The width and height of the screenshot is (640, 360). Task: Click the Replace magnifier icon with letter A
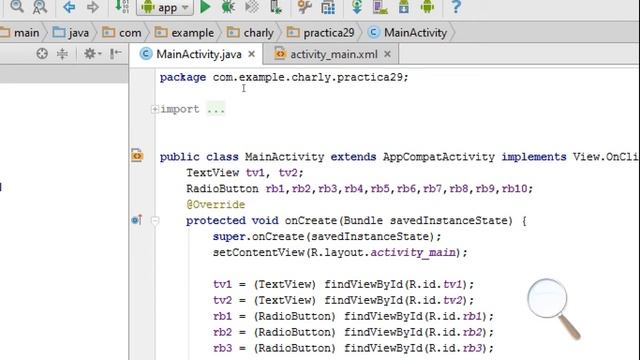40,7
